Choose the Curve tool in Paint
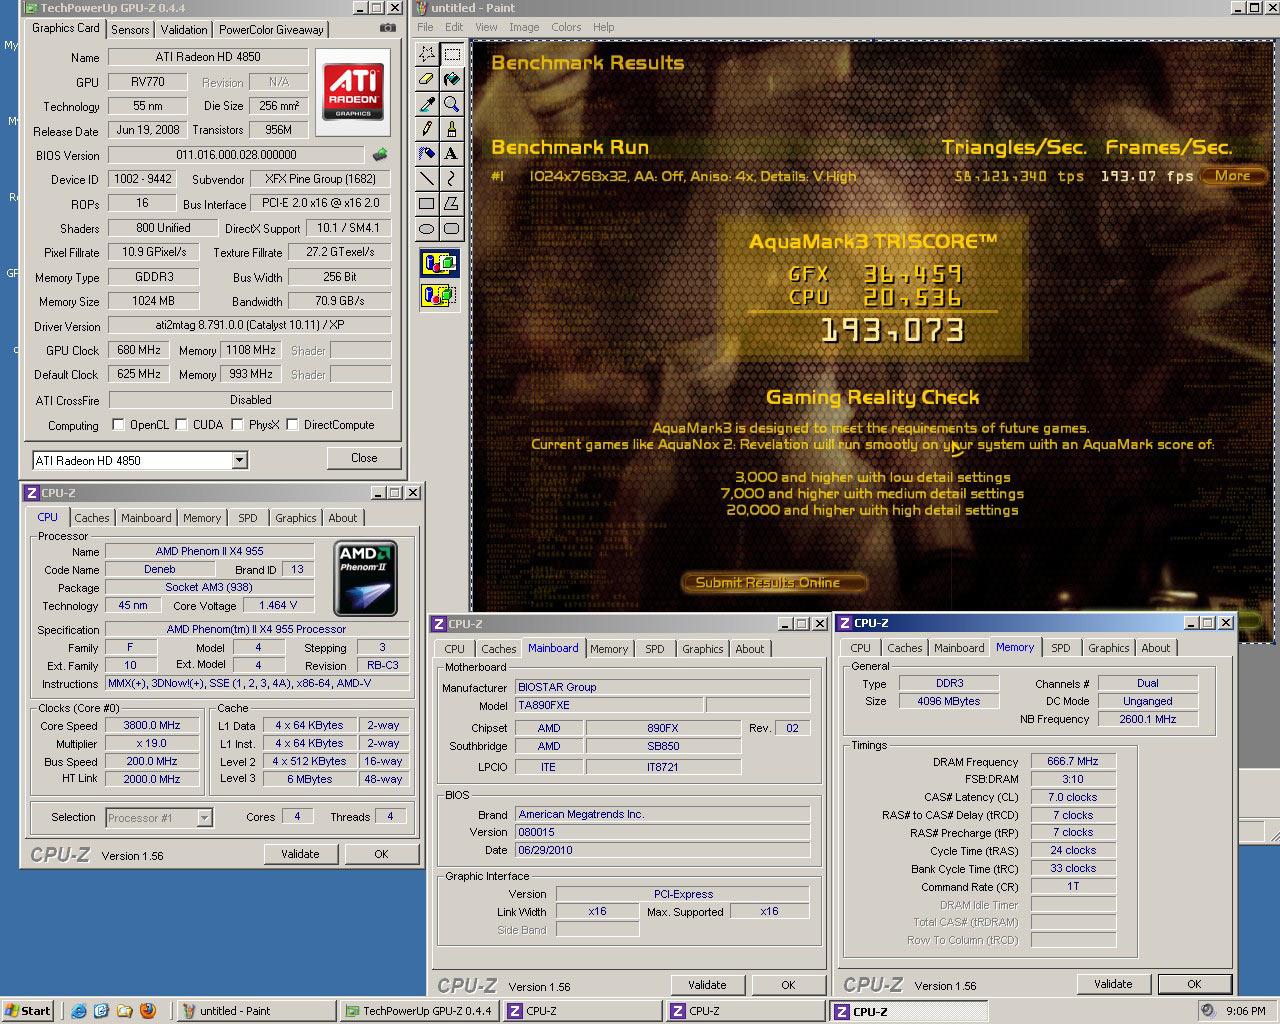 pos(452,179)
